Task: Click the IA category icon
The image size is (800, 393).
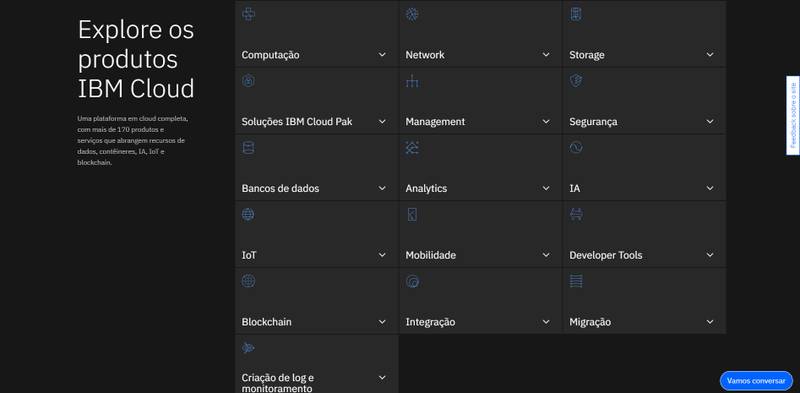Action: (x=576, y=148)
